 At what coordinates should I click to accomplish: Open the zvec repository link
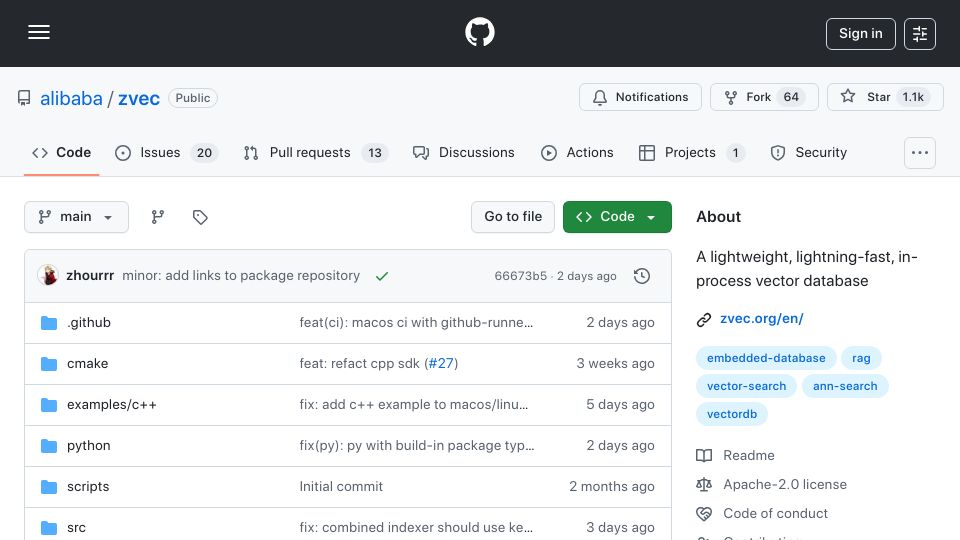139,99
